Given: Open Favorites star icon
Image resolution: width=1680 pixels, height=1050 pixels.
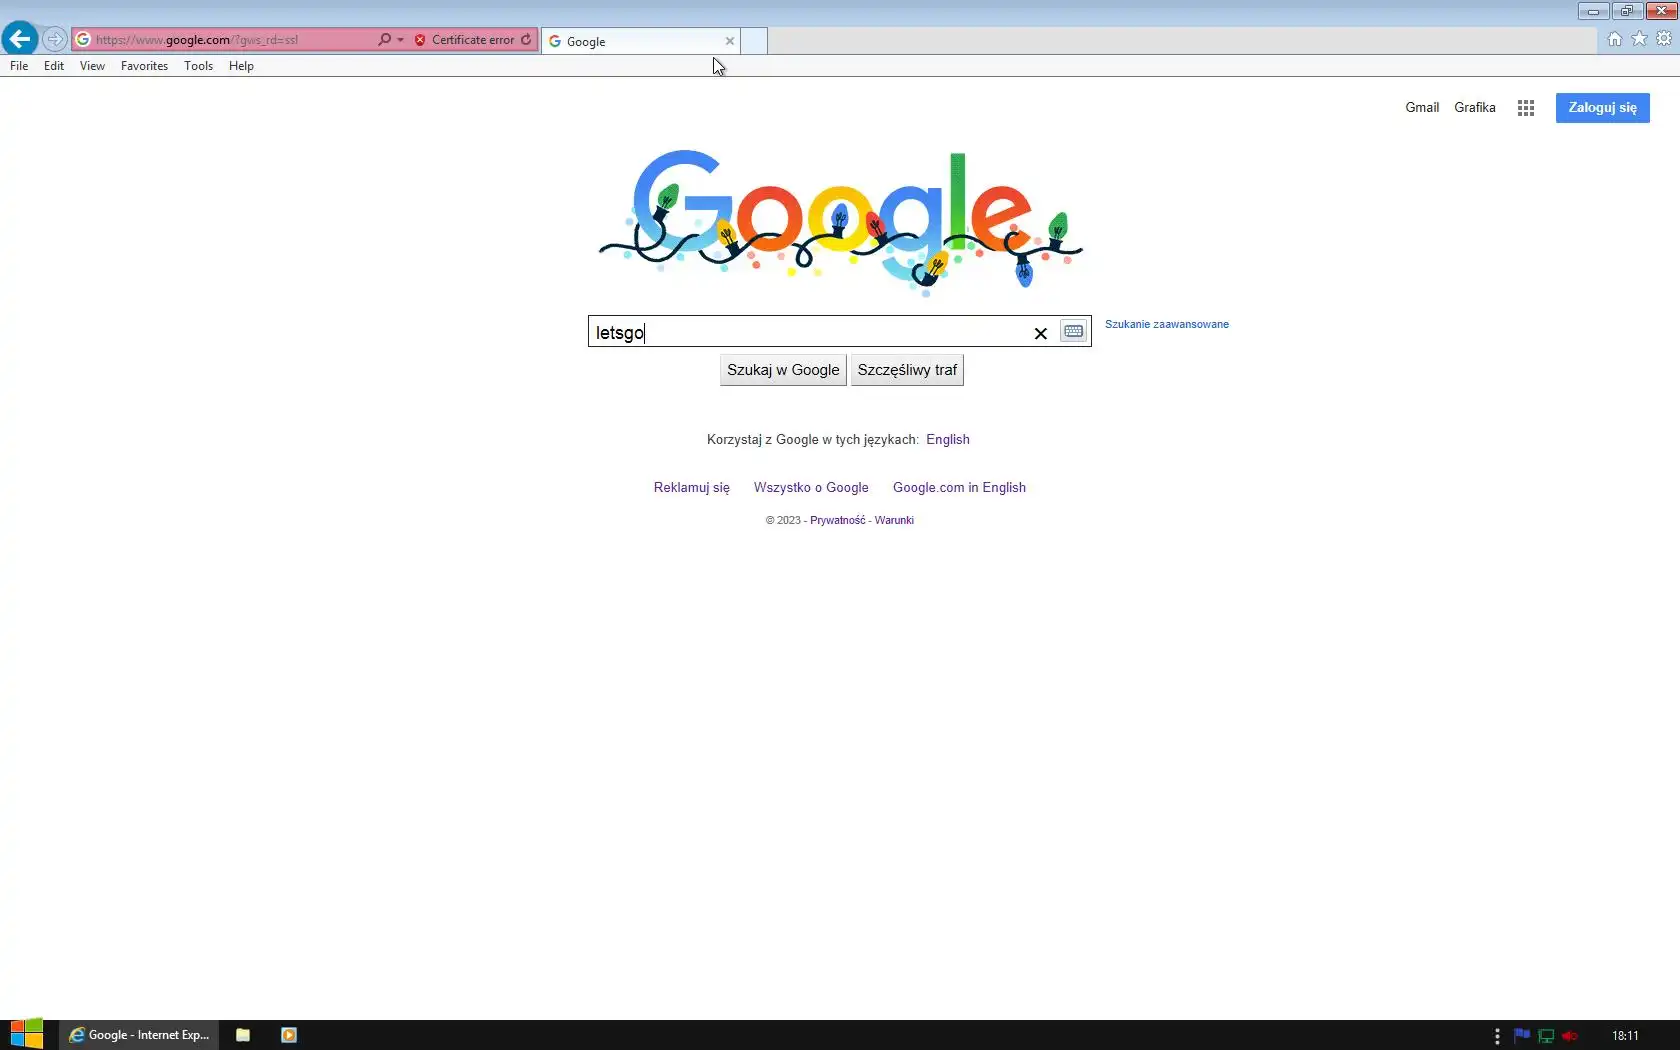Looking at the screenshot, I should [x=1639, y=39].
